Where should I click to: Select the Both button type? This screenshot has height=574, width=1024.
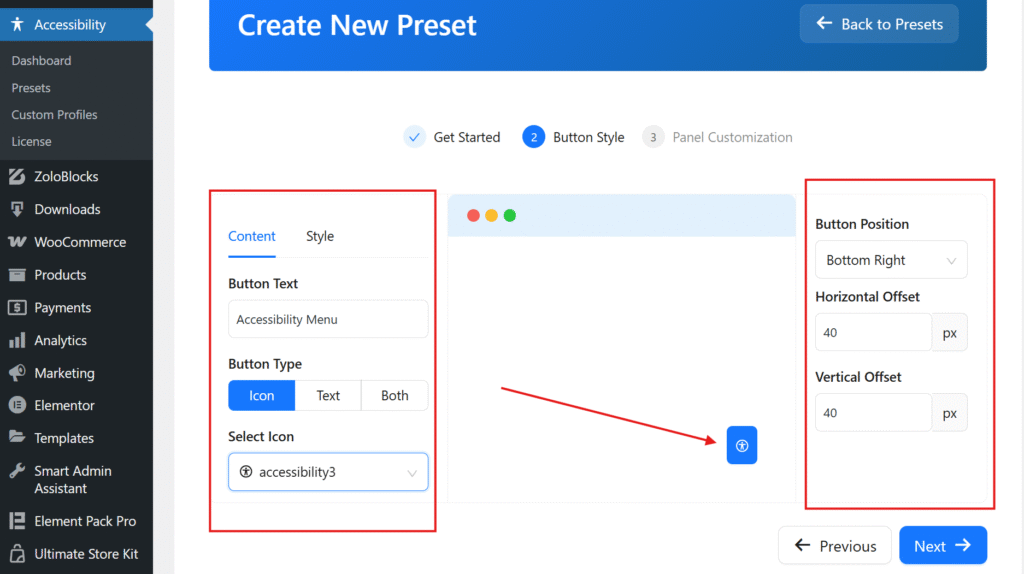[x=395, y=396]
